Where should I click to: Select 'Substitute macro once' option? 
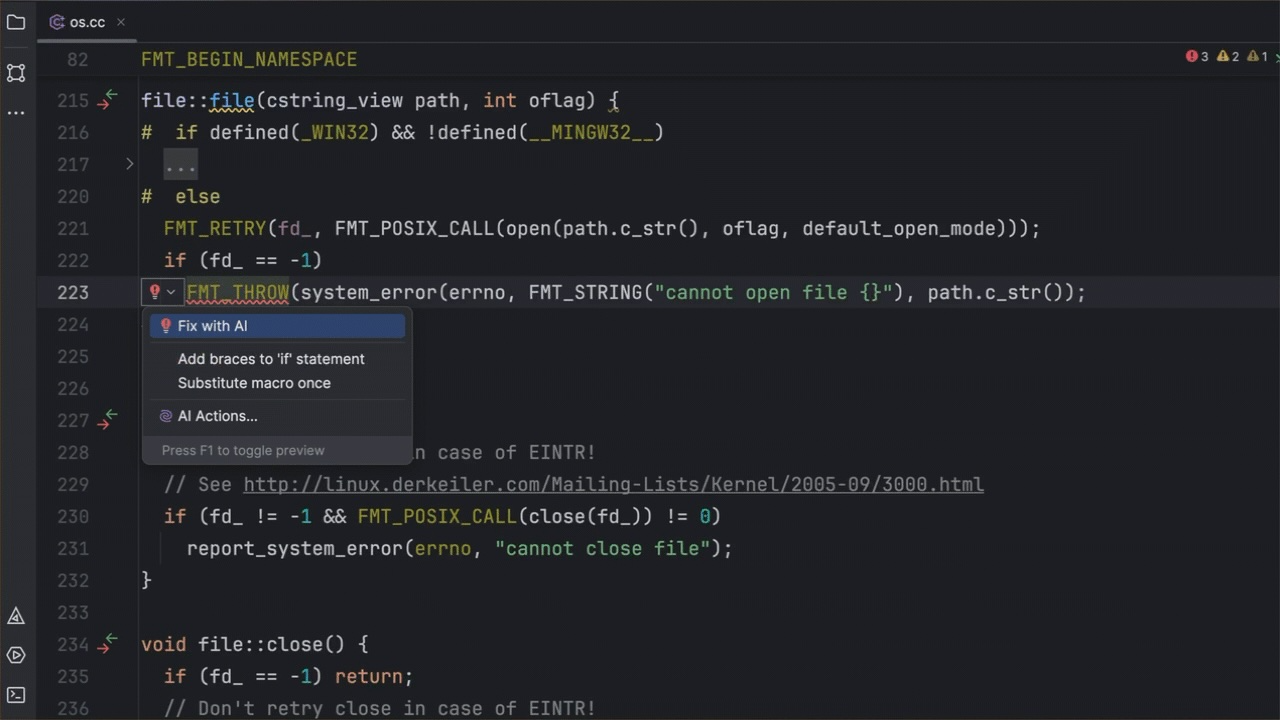point(254,383)
